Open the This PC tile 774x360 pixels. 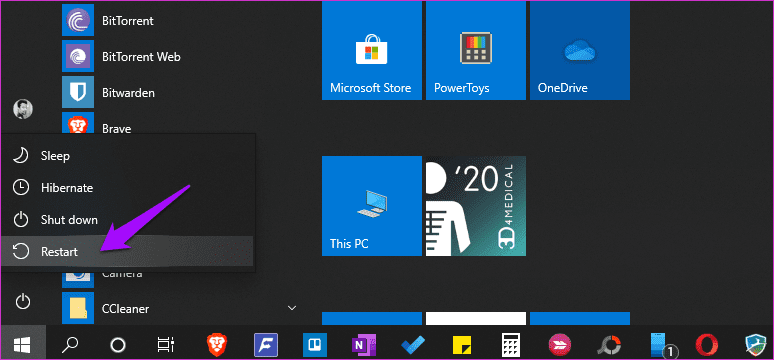(372, 206)
